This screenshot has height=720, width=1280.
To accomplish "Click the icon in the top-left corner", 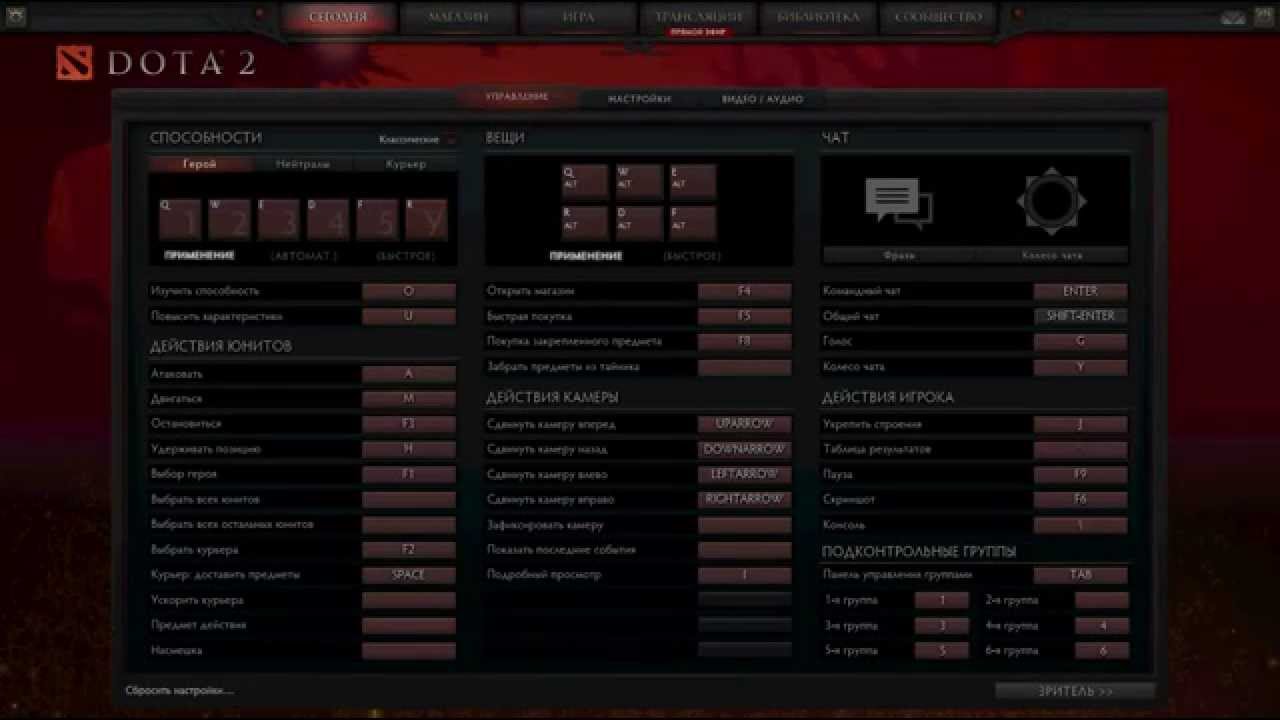I will [x=17, y=17].
